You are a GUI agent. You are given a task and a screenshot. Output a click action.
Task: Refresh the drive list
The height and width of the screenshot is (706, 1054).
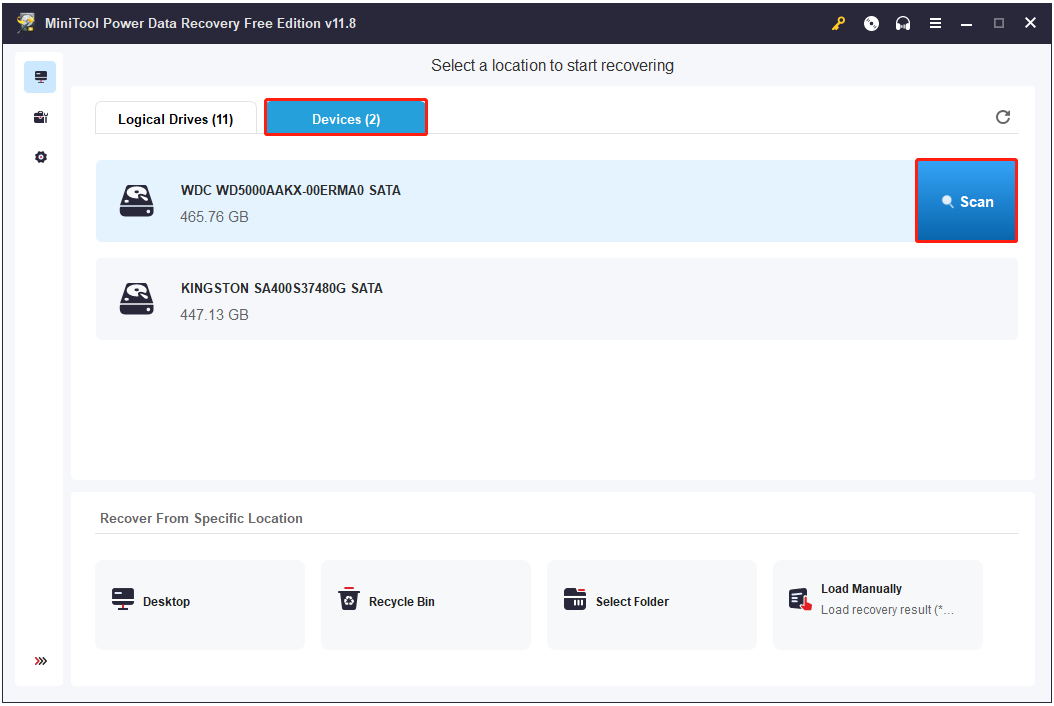pos(1003,117)
